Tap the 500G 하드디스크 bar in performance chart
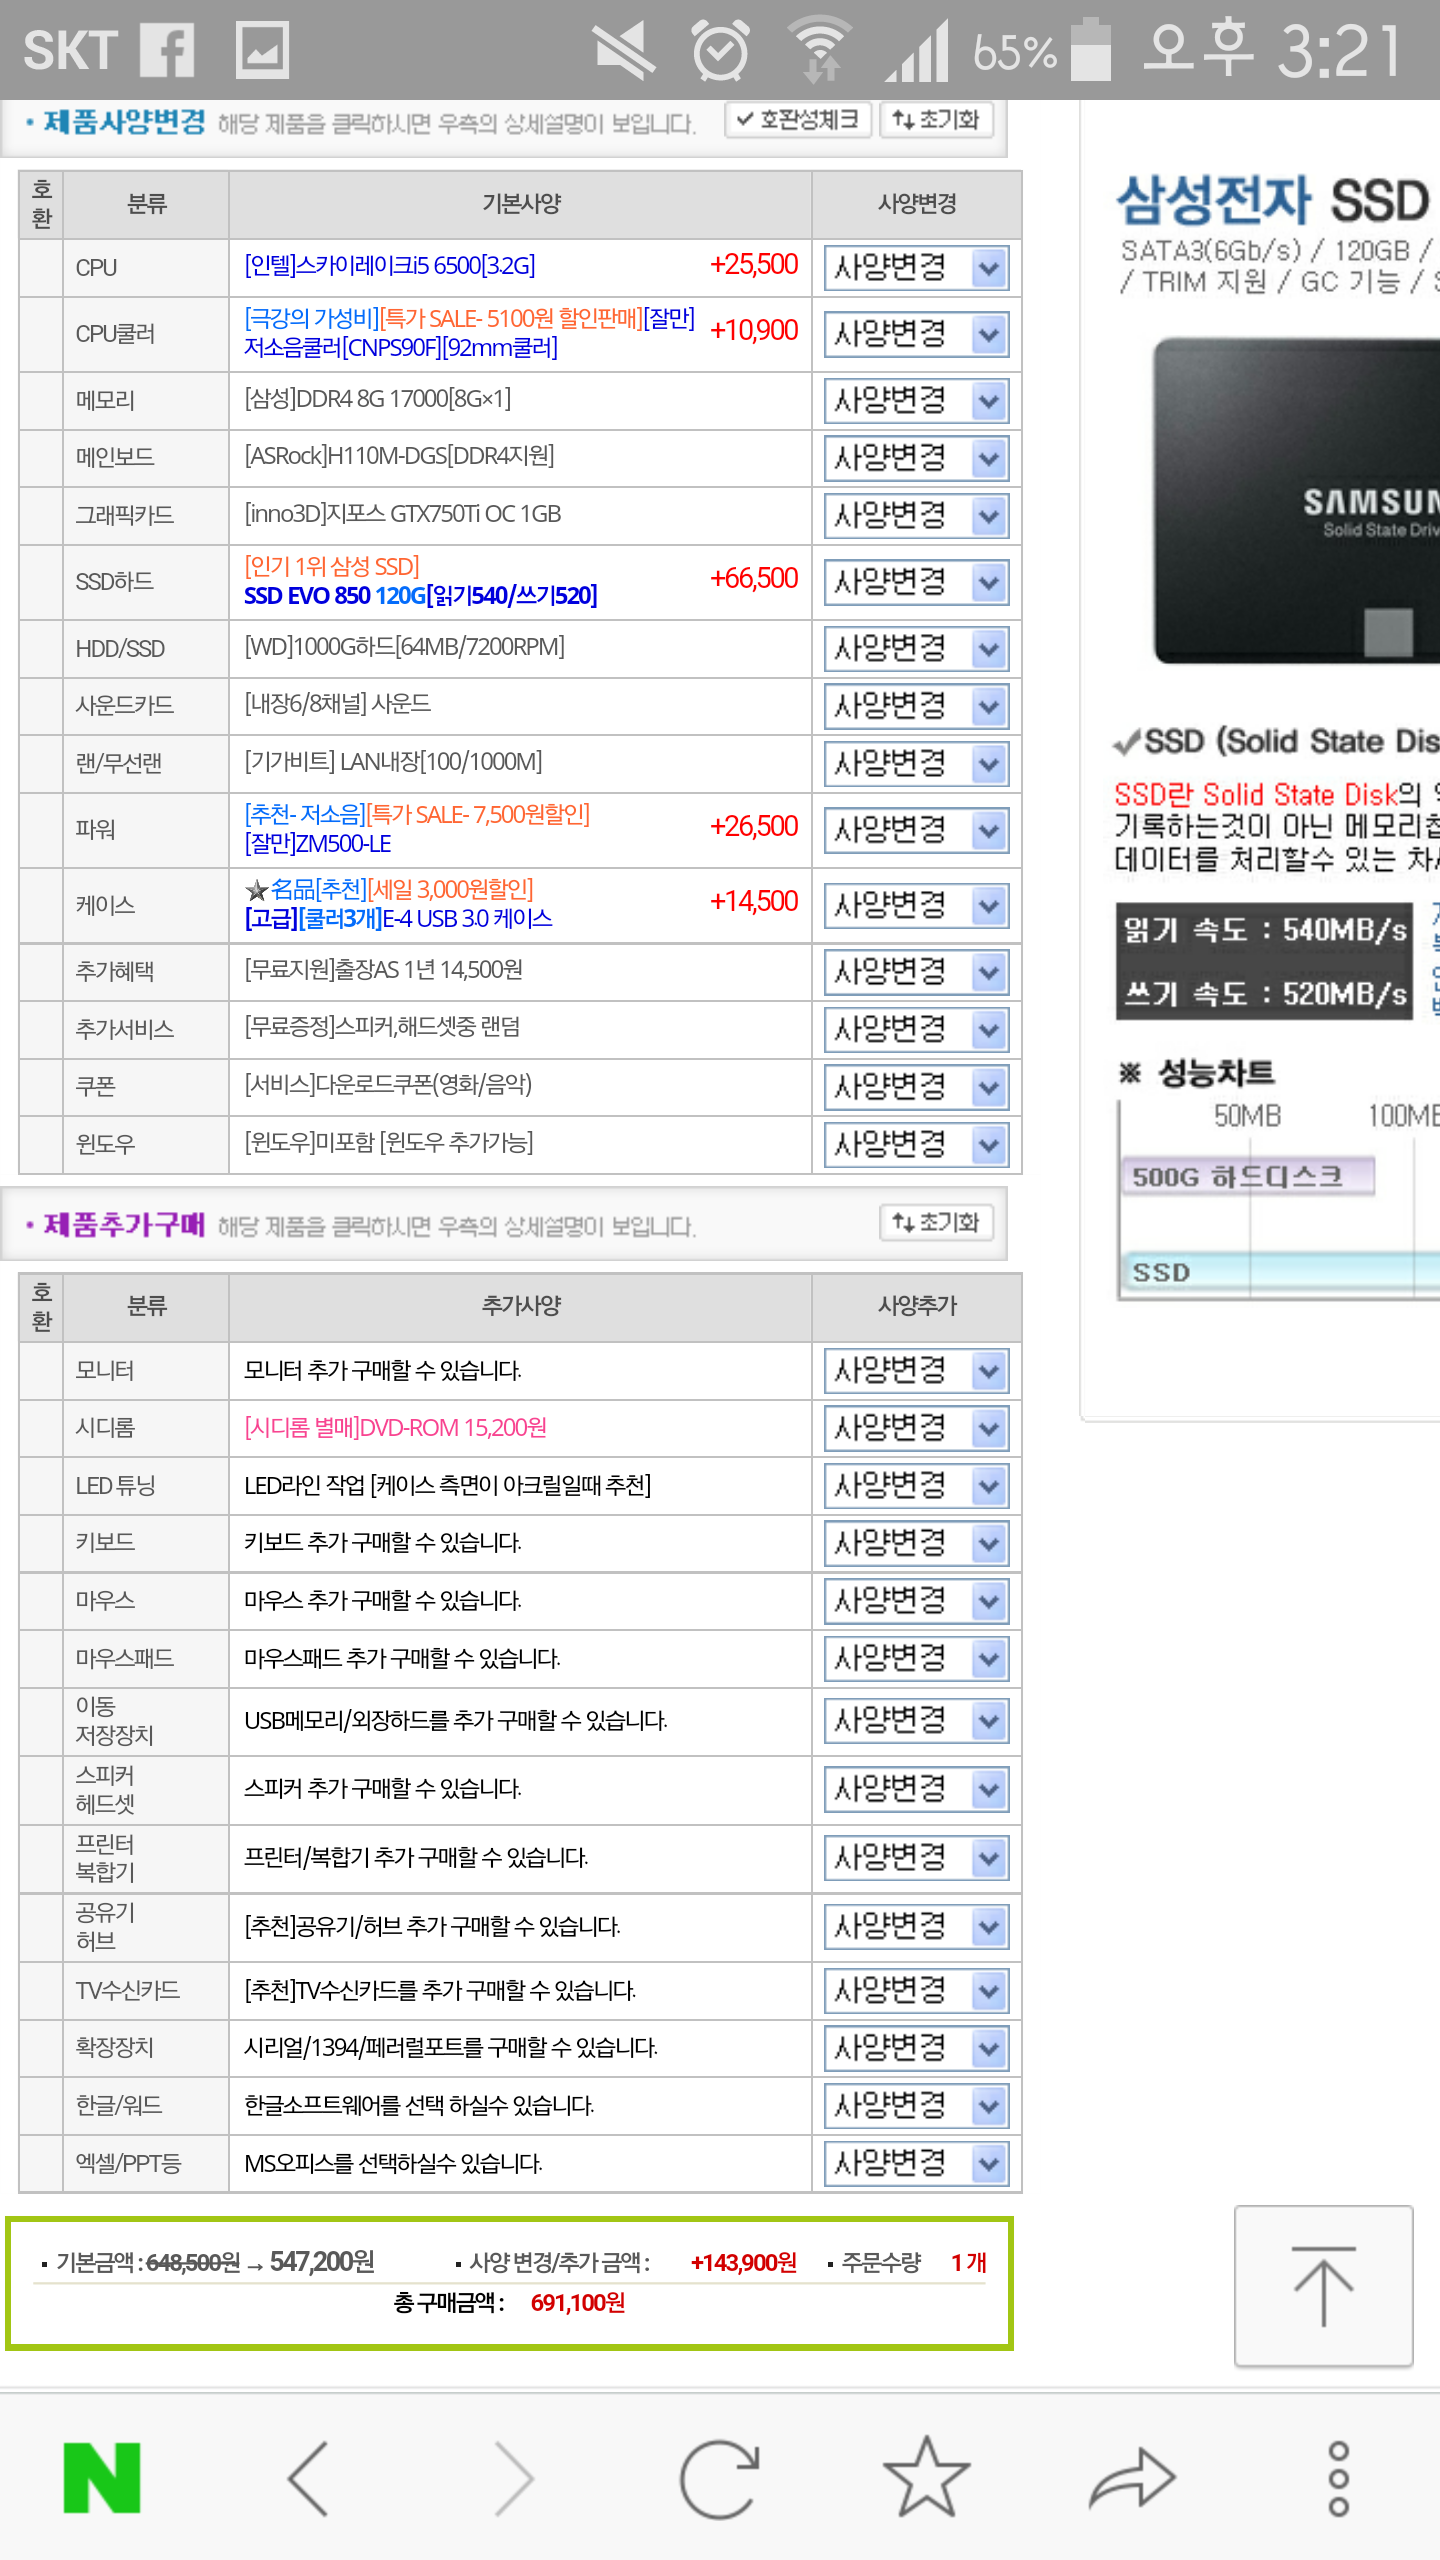This screenshot has width=1440, height=2560. [x=1247, y=1176]
